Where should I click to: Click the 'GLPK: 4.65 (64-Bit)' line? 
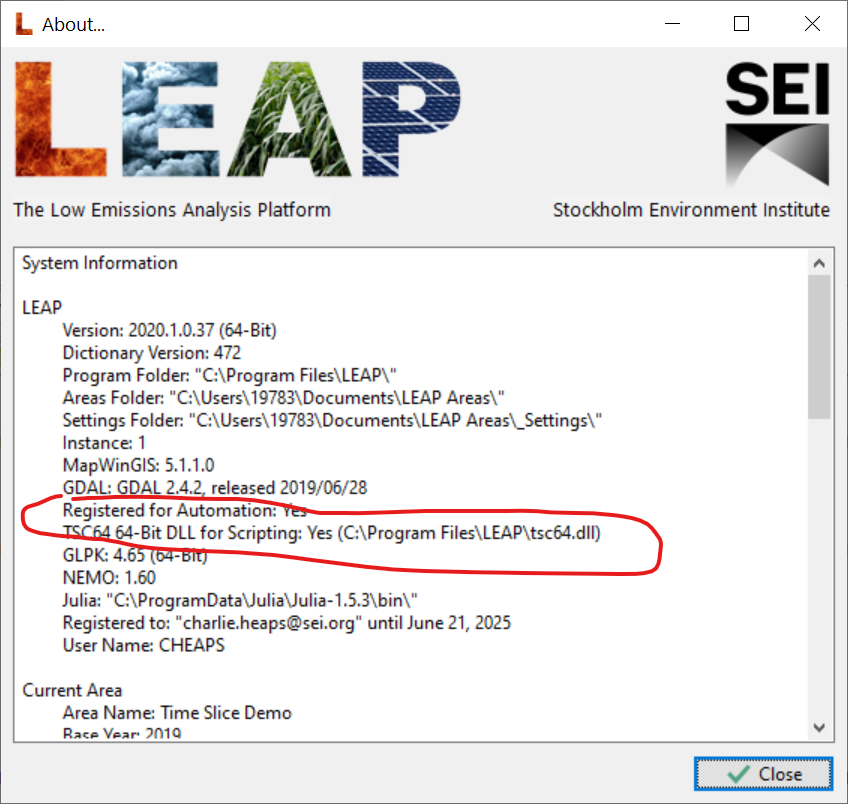click(x=135, y=555)
